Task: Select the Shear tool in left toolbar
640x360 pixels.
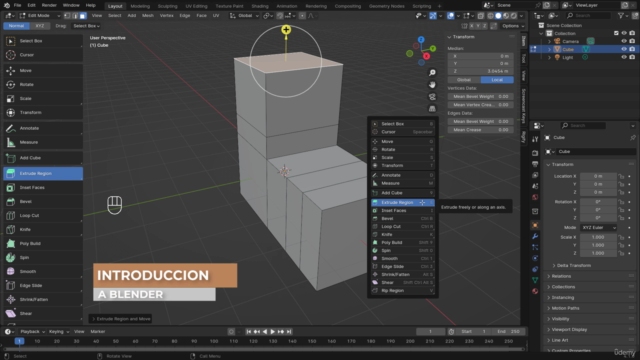Action: (43, 313)
